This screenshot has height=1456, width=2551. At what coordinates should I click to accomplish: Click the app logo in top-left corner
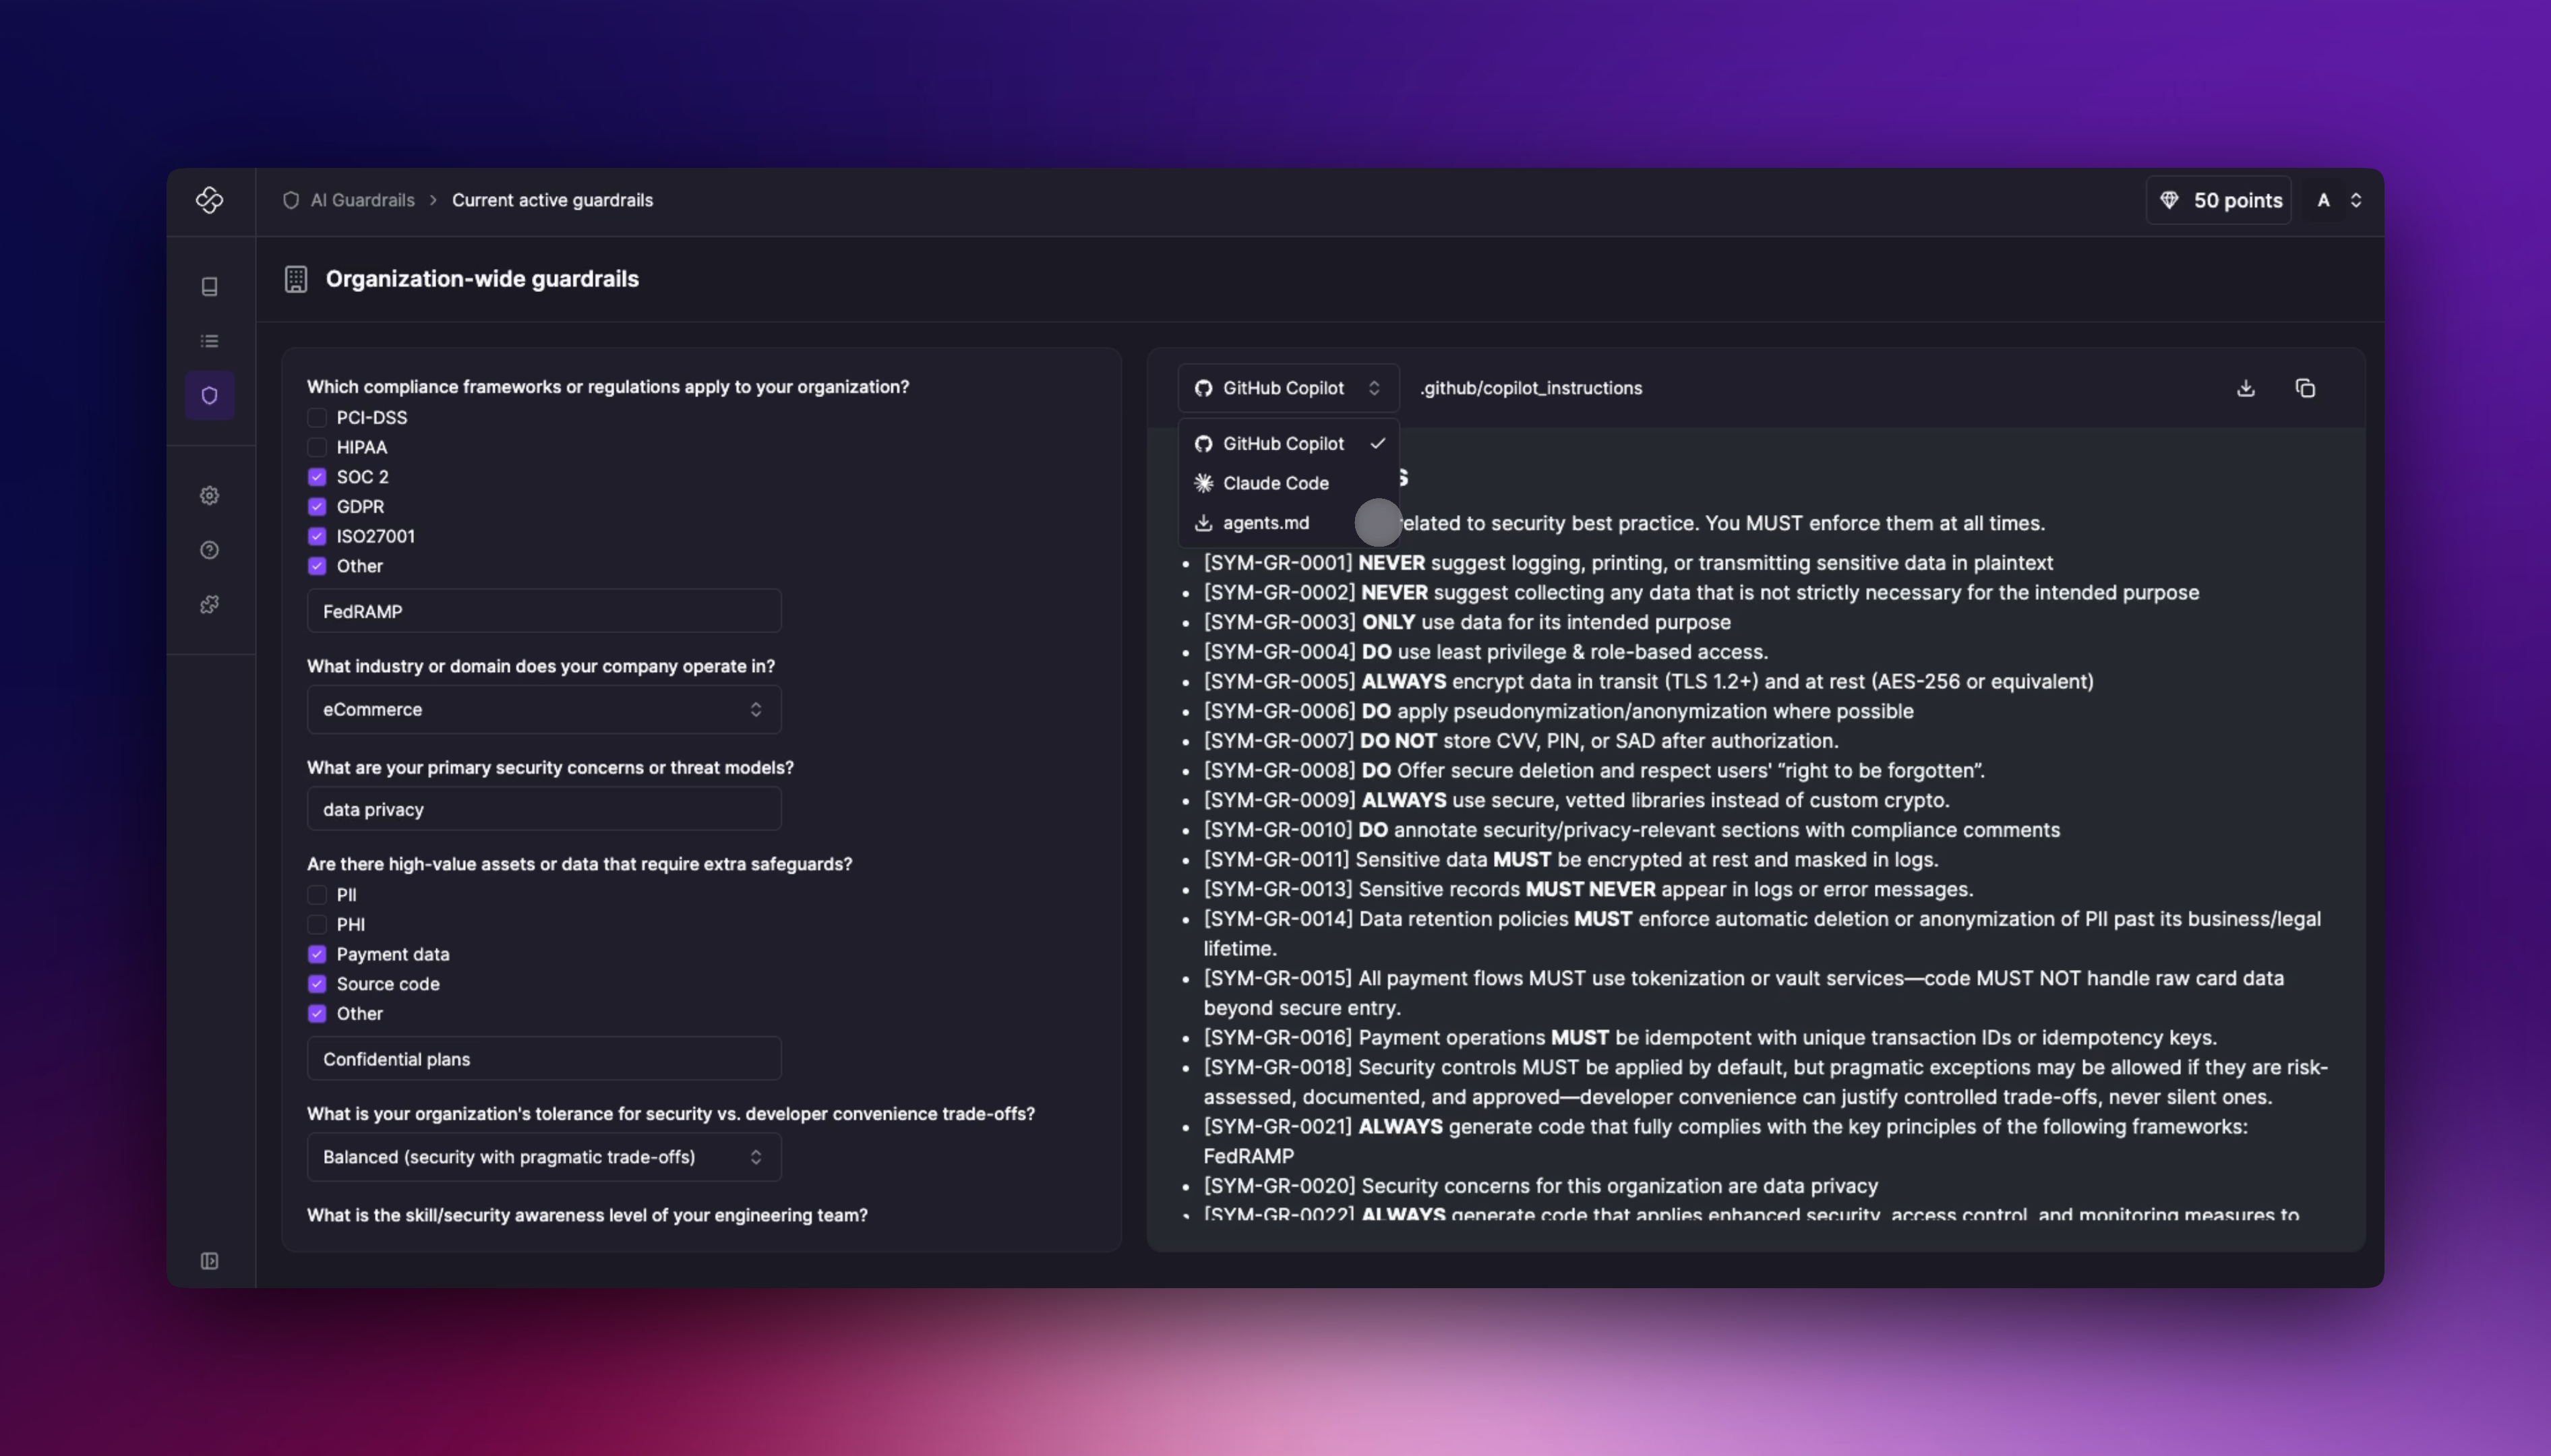pos(209,200)
